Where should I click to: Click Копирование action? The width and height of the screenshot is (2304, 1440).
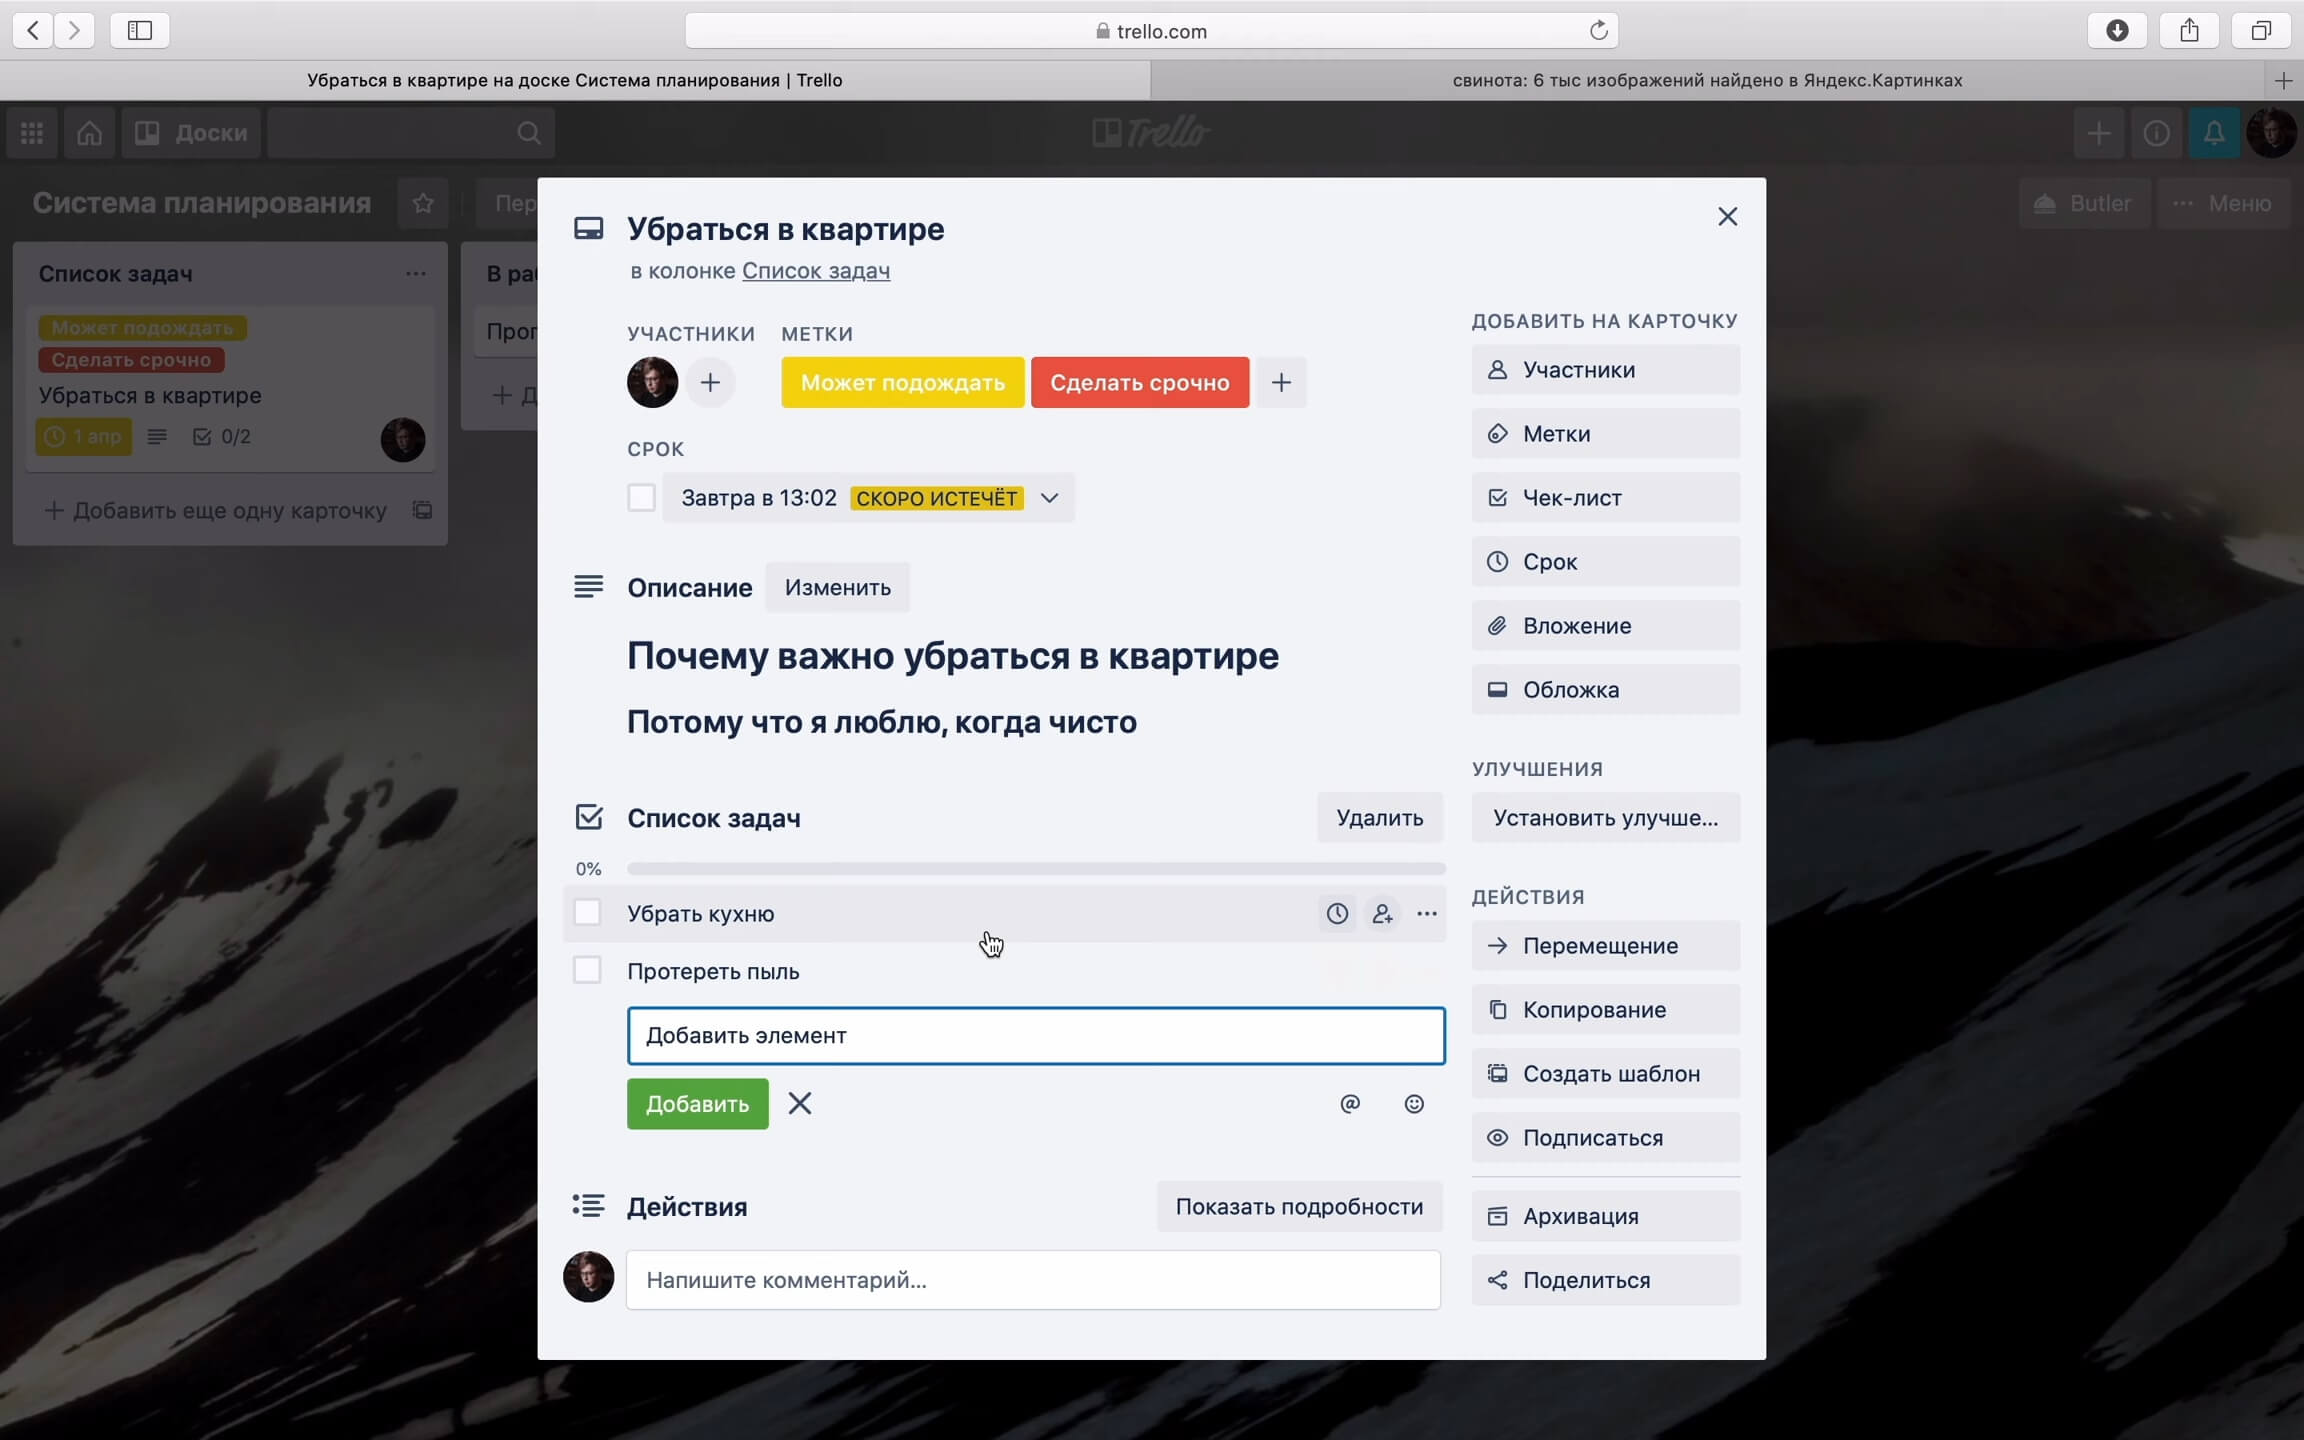(x=1605, y=1010)
